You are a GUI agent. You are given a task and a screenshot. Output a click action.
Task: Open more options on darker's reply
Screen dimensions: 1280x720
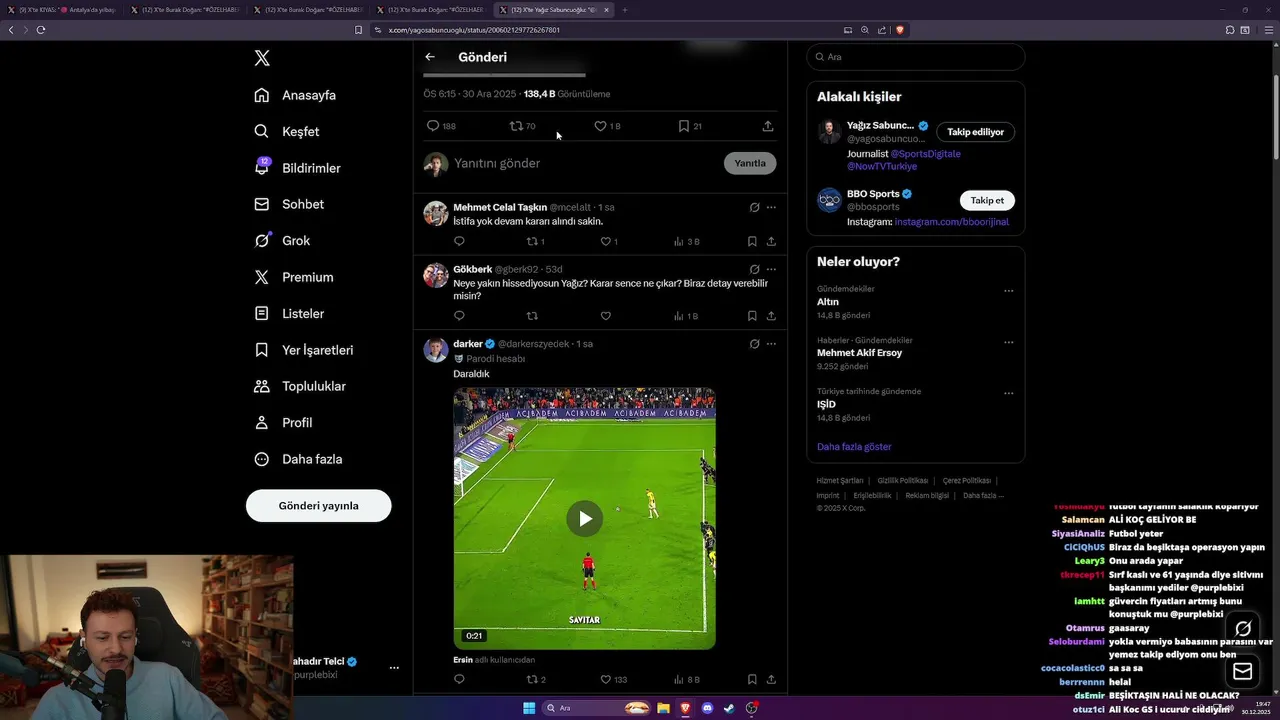[x=771, y=344]
